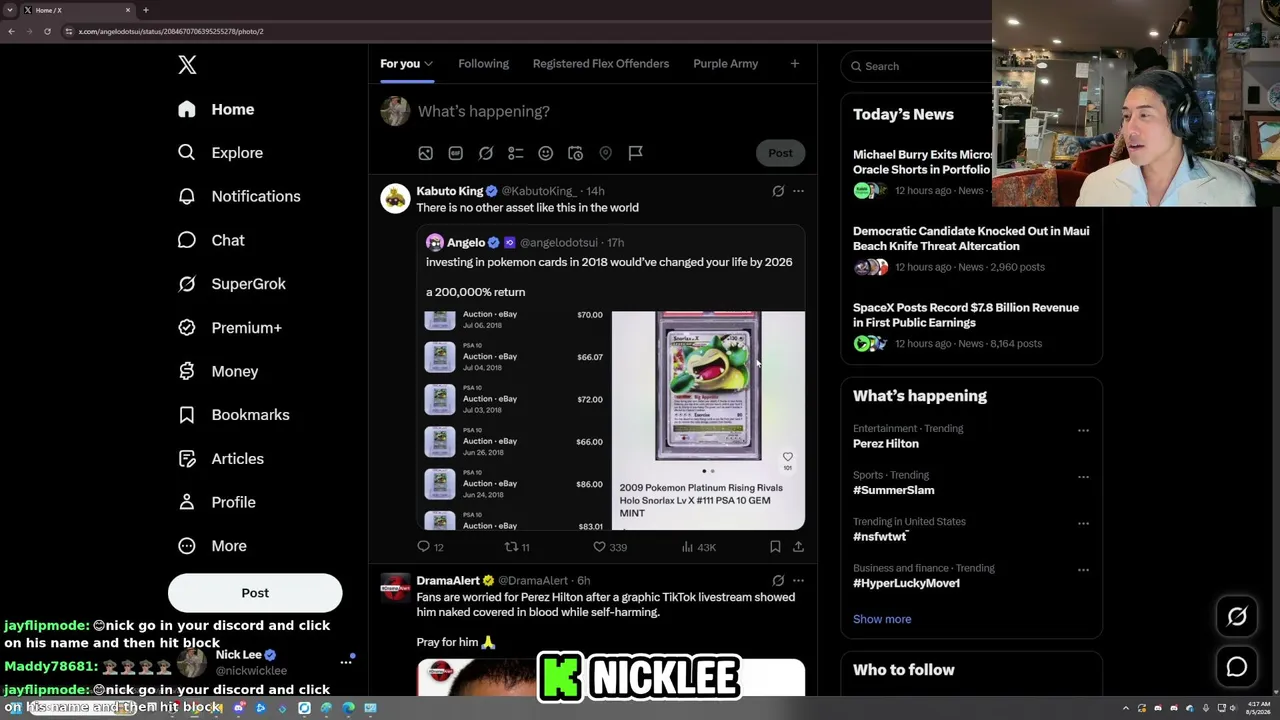Go to Home in the sidebar
Image resolution: width=1280 pixels, height=720 pixels.
216,109
